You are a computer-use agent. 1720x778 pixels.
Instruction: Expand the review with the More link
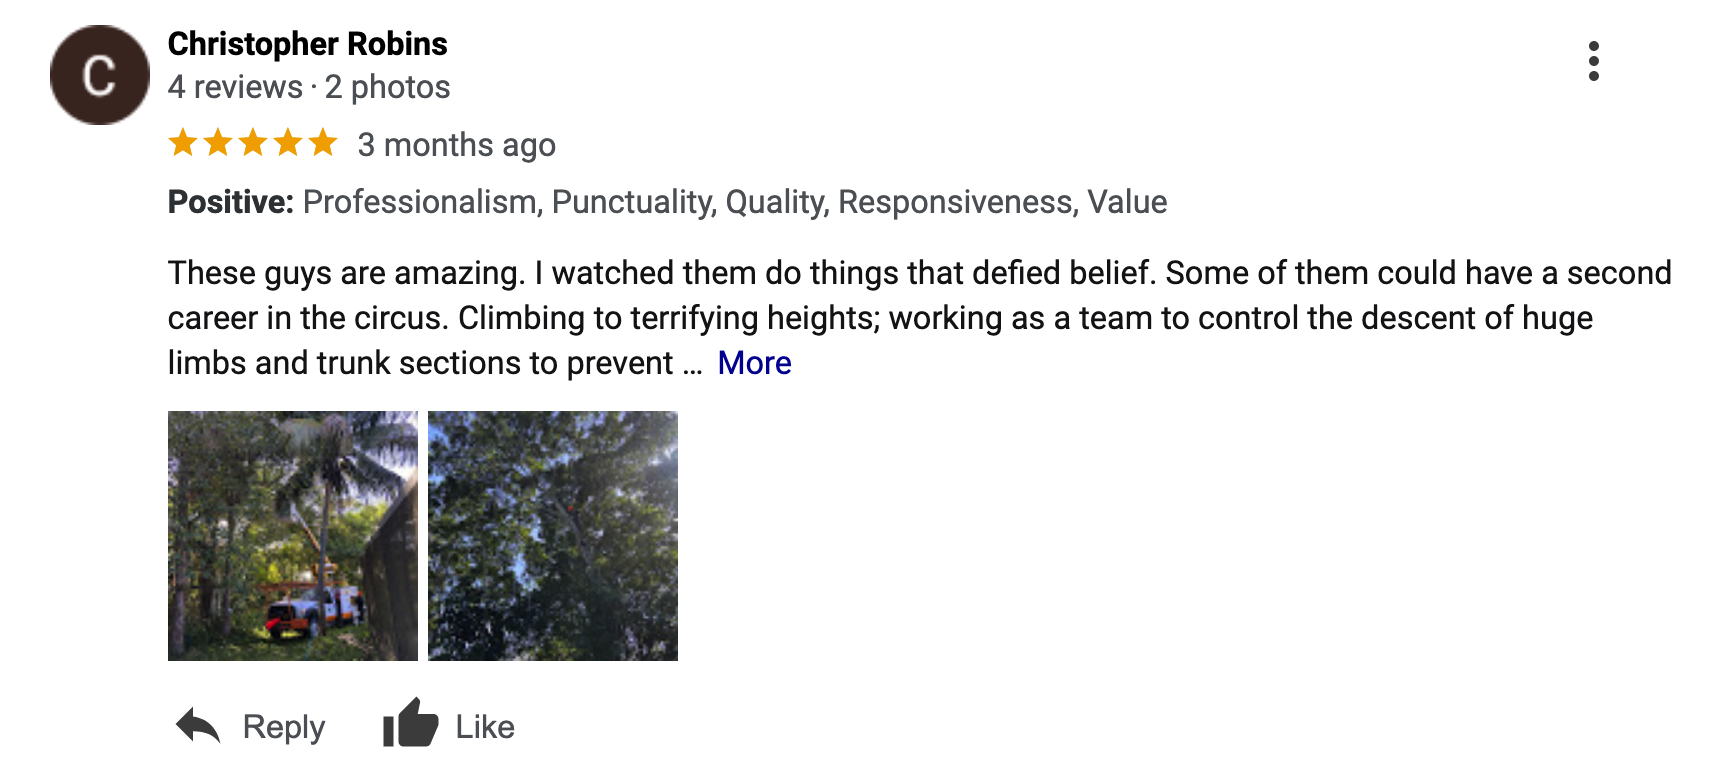pos(754,363)
